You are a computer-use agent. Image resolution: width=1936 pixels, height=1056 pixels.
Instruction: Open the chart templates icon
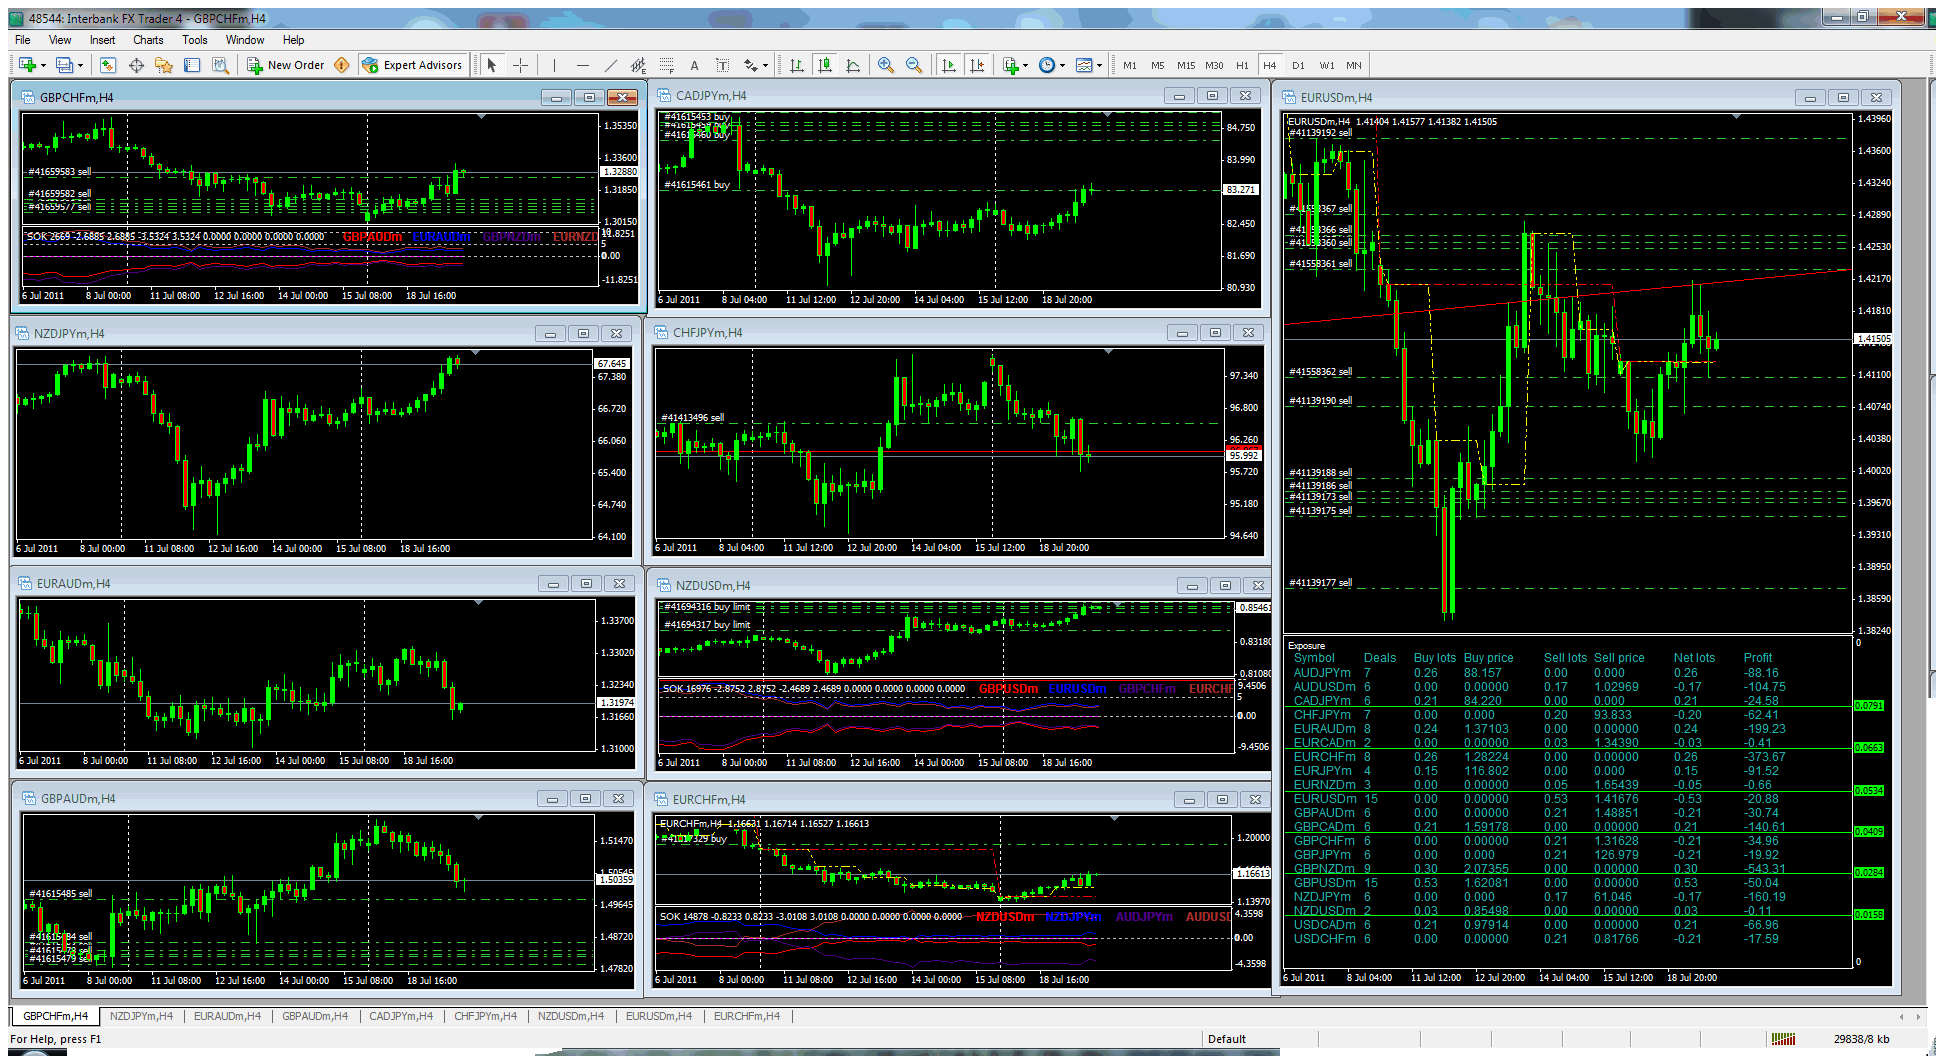pyautogui.click(x=1083, y=65)
